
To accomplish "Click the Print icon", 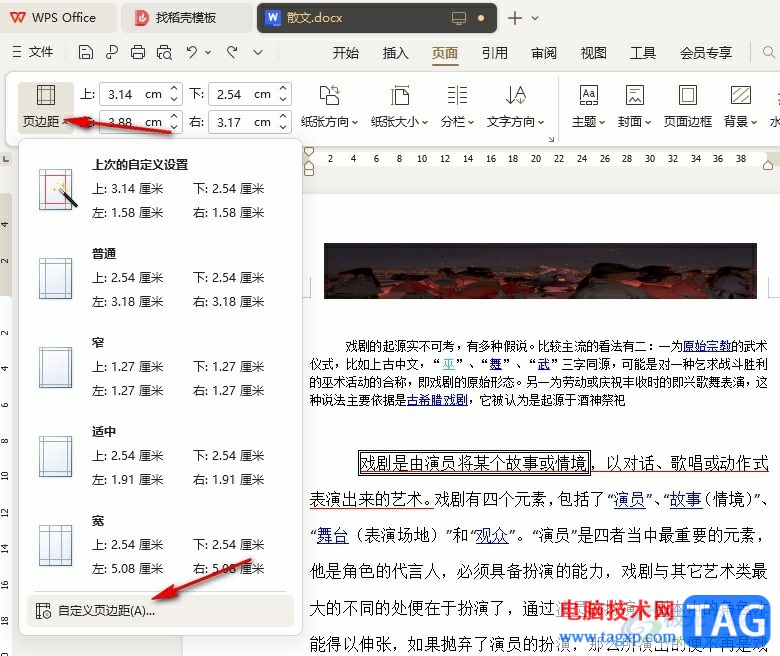I will pyautogui.click(x=138, y=52).
